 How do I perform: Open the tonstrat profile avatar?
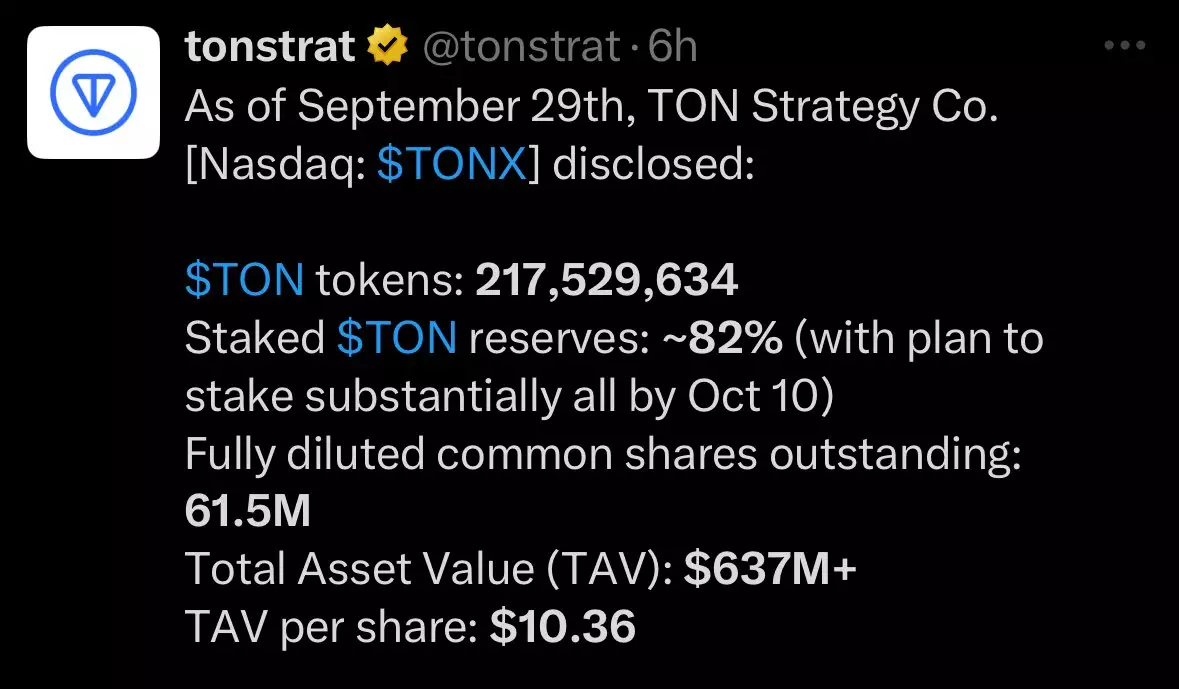[x=93, y=92]
